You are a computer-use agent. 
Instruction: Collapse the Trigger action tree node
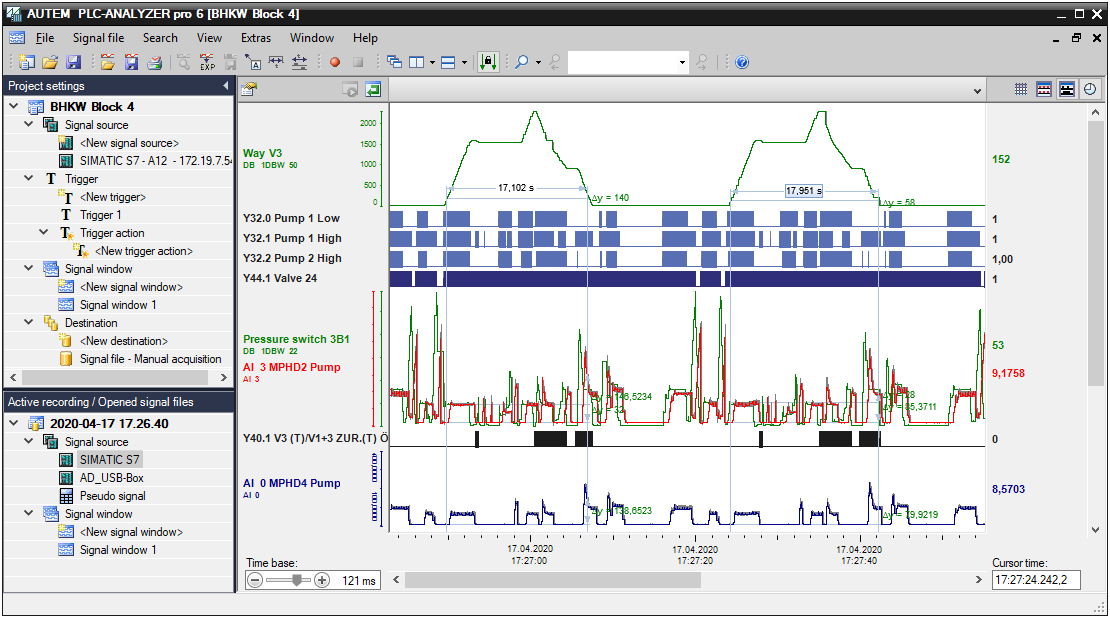[44, 233]
